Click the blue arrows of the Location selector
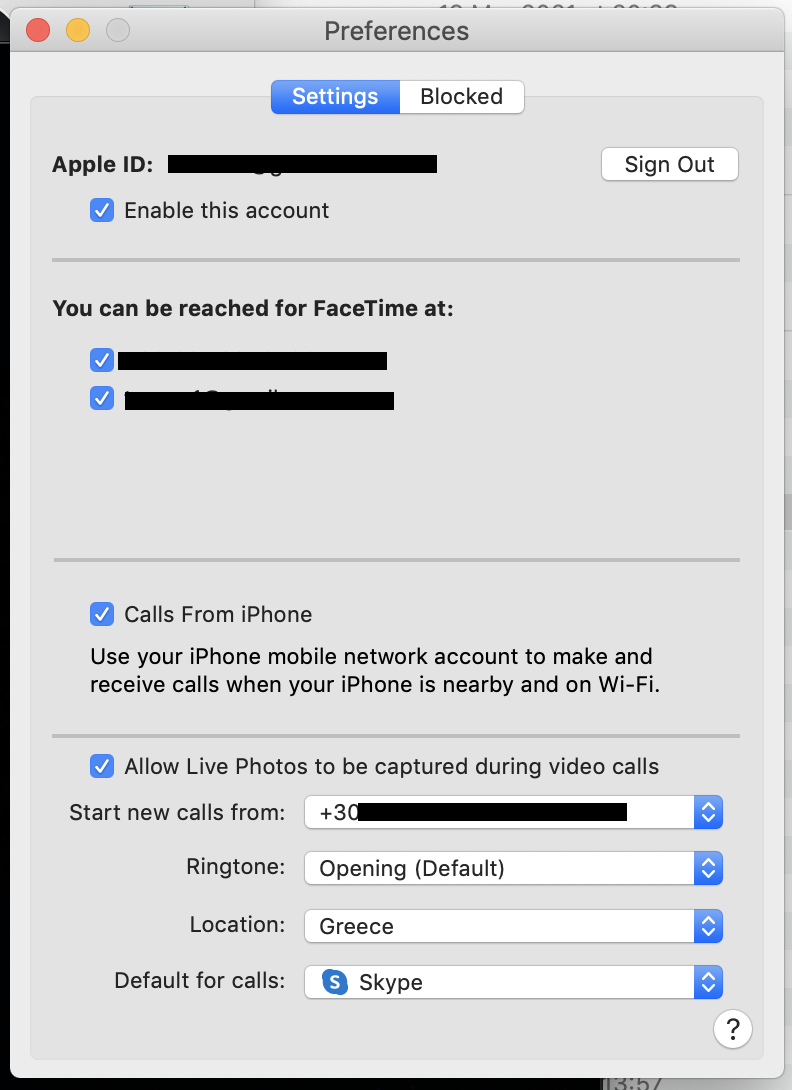 708,926
